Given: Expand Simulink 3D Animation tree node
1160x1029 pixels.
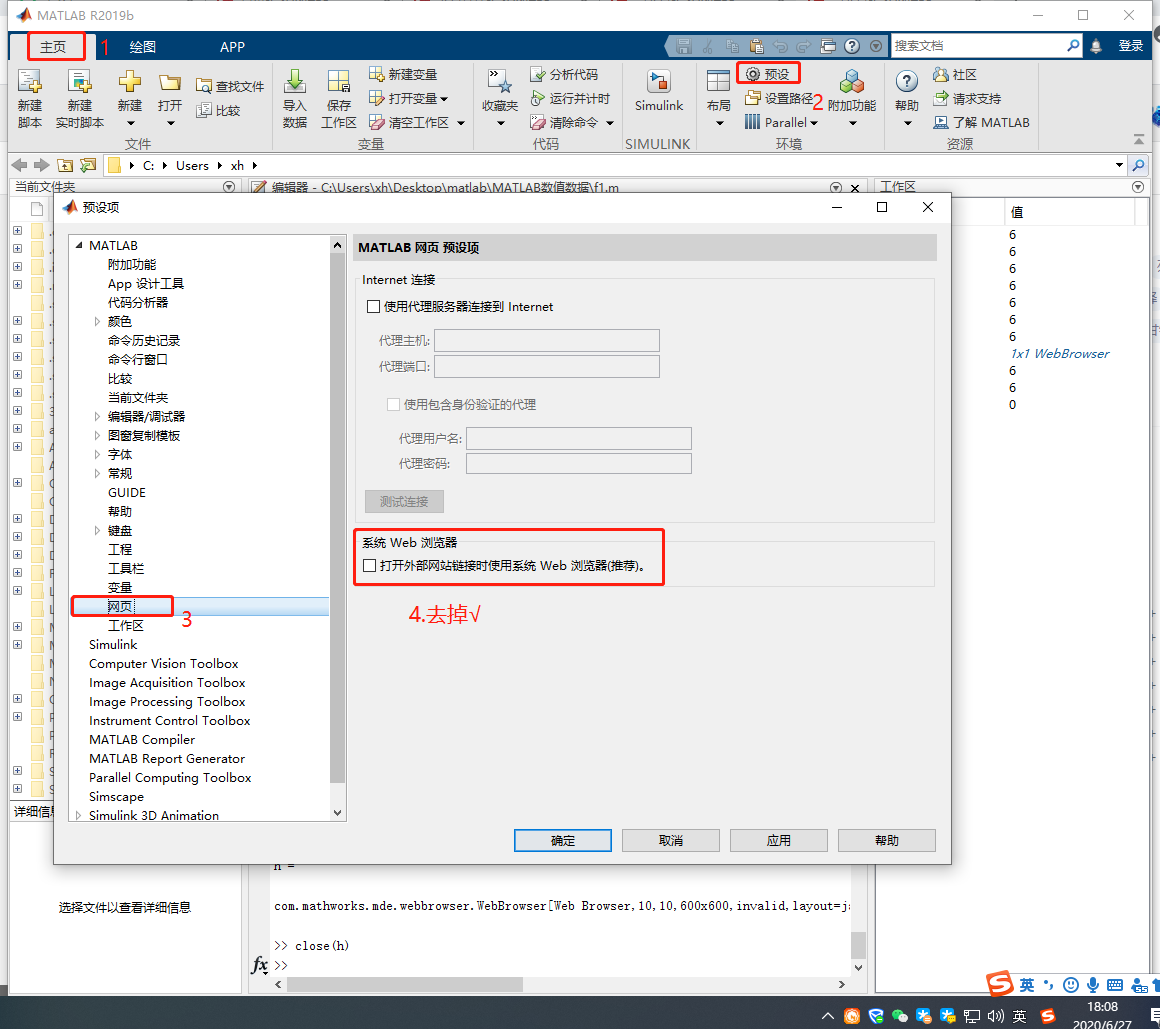Looking at the screenshot, I should point(78,815).
